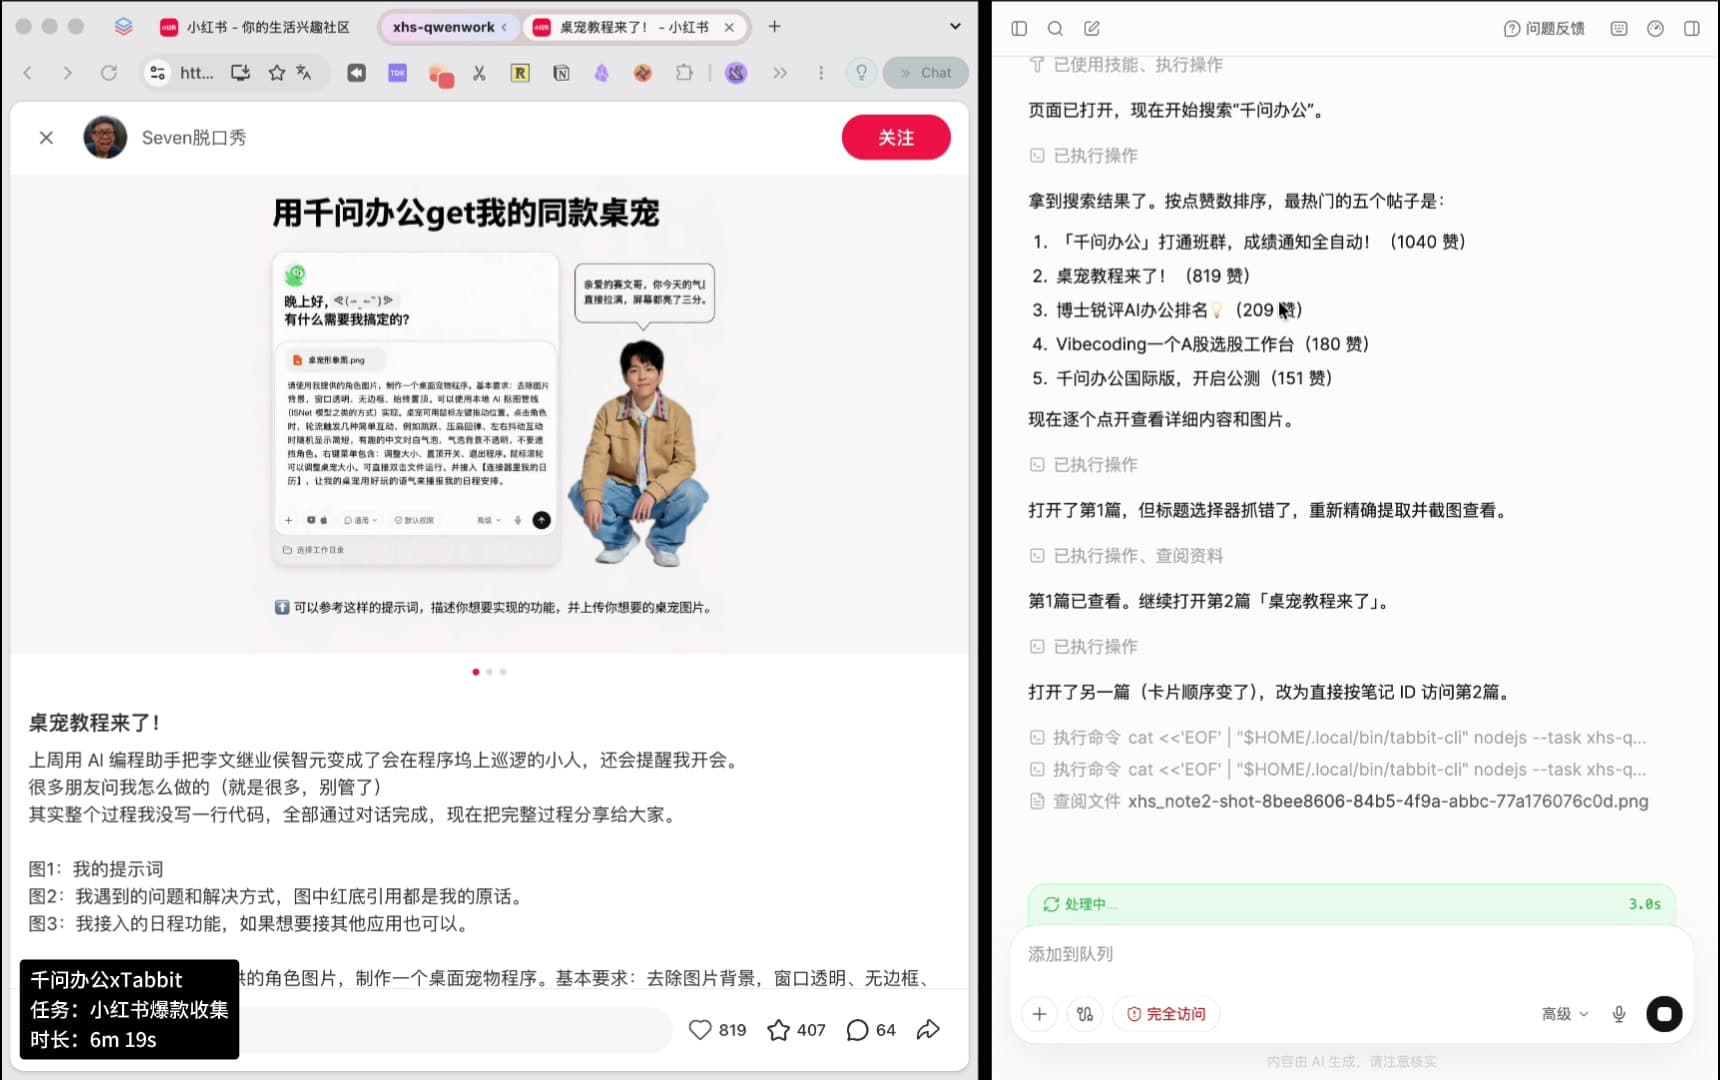Open the tab list dropdown chevron
This screenshot has height=1080, width=1720.
point(955,27)
